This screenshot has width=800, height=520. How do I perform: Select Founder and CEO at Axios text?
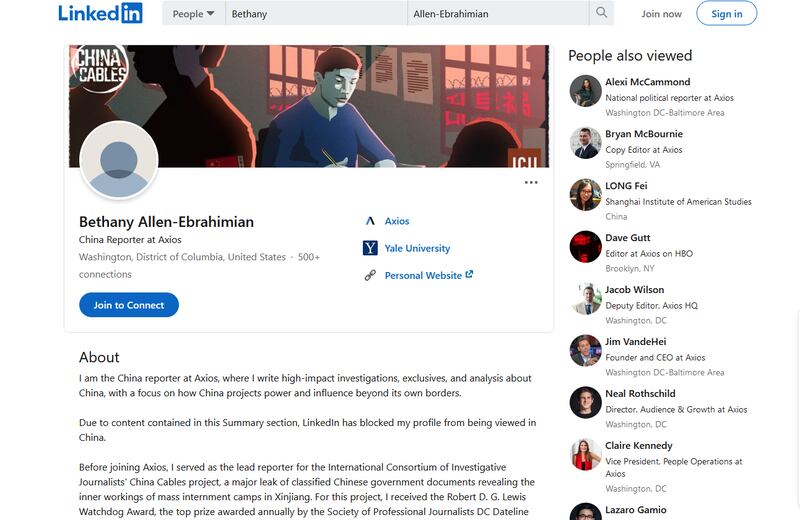pyautogui.click(x=655, y=358)
